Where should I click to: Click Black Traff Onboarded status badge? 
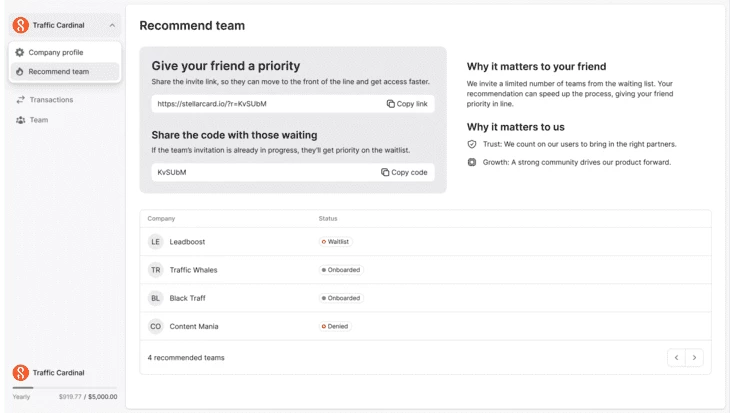[341, 298]
